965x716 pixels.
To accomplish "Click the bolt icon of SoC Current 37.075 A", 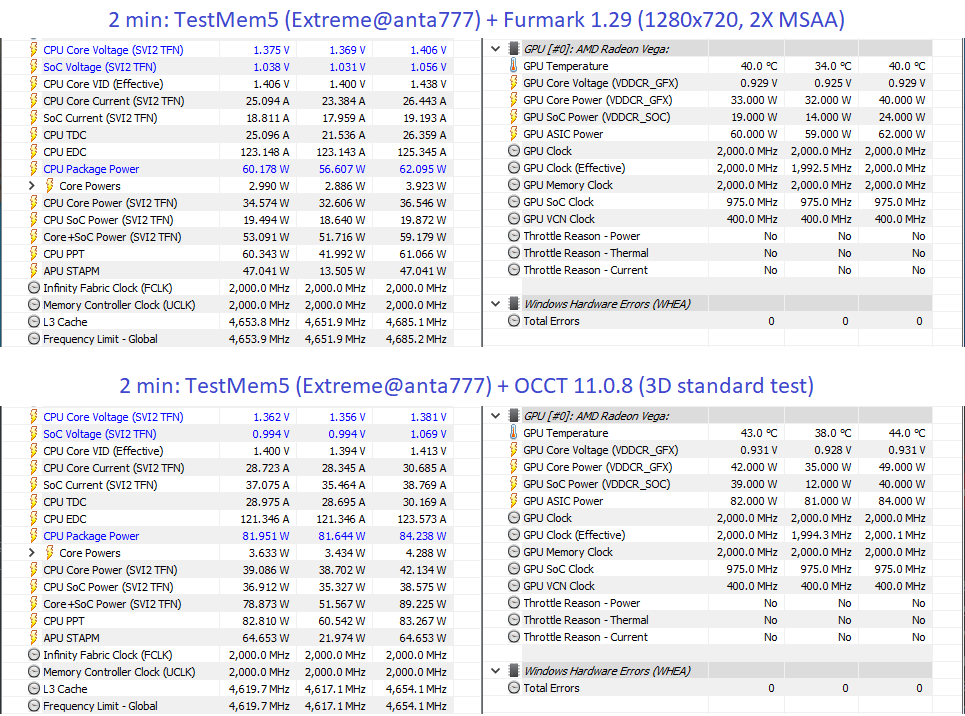I will pyautogui.click(x=34, y=485).
